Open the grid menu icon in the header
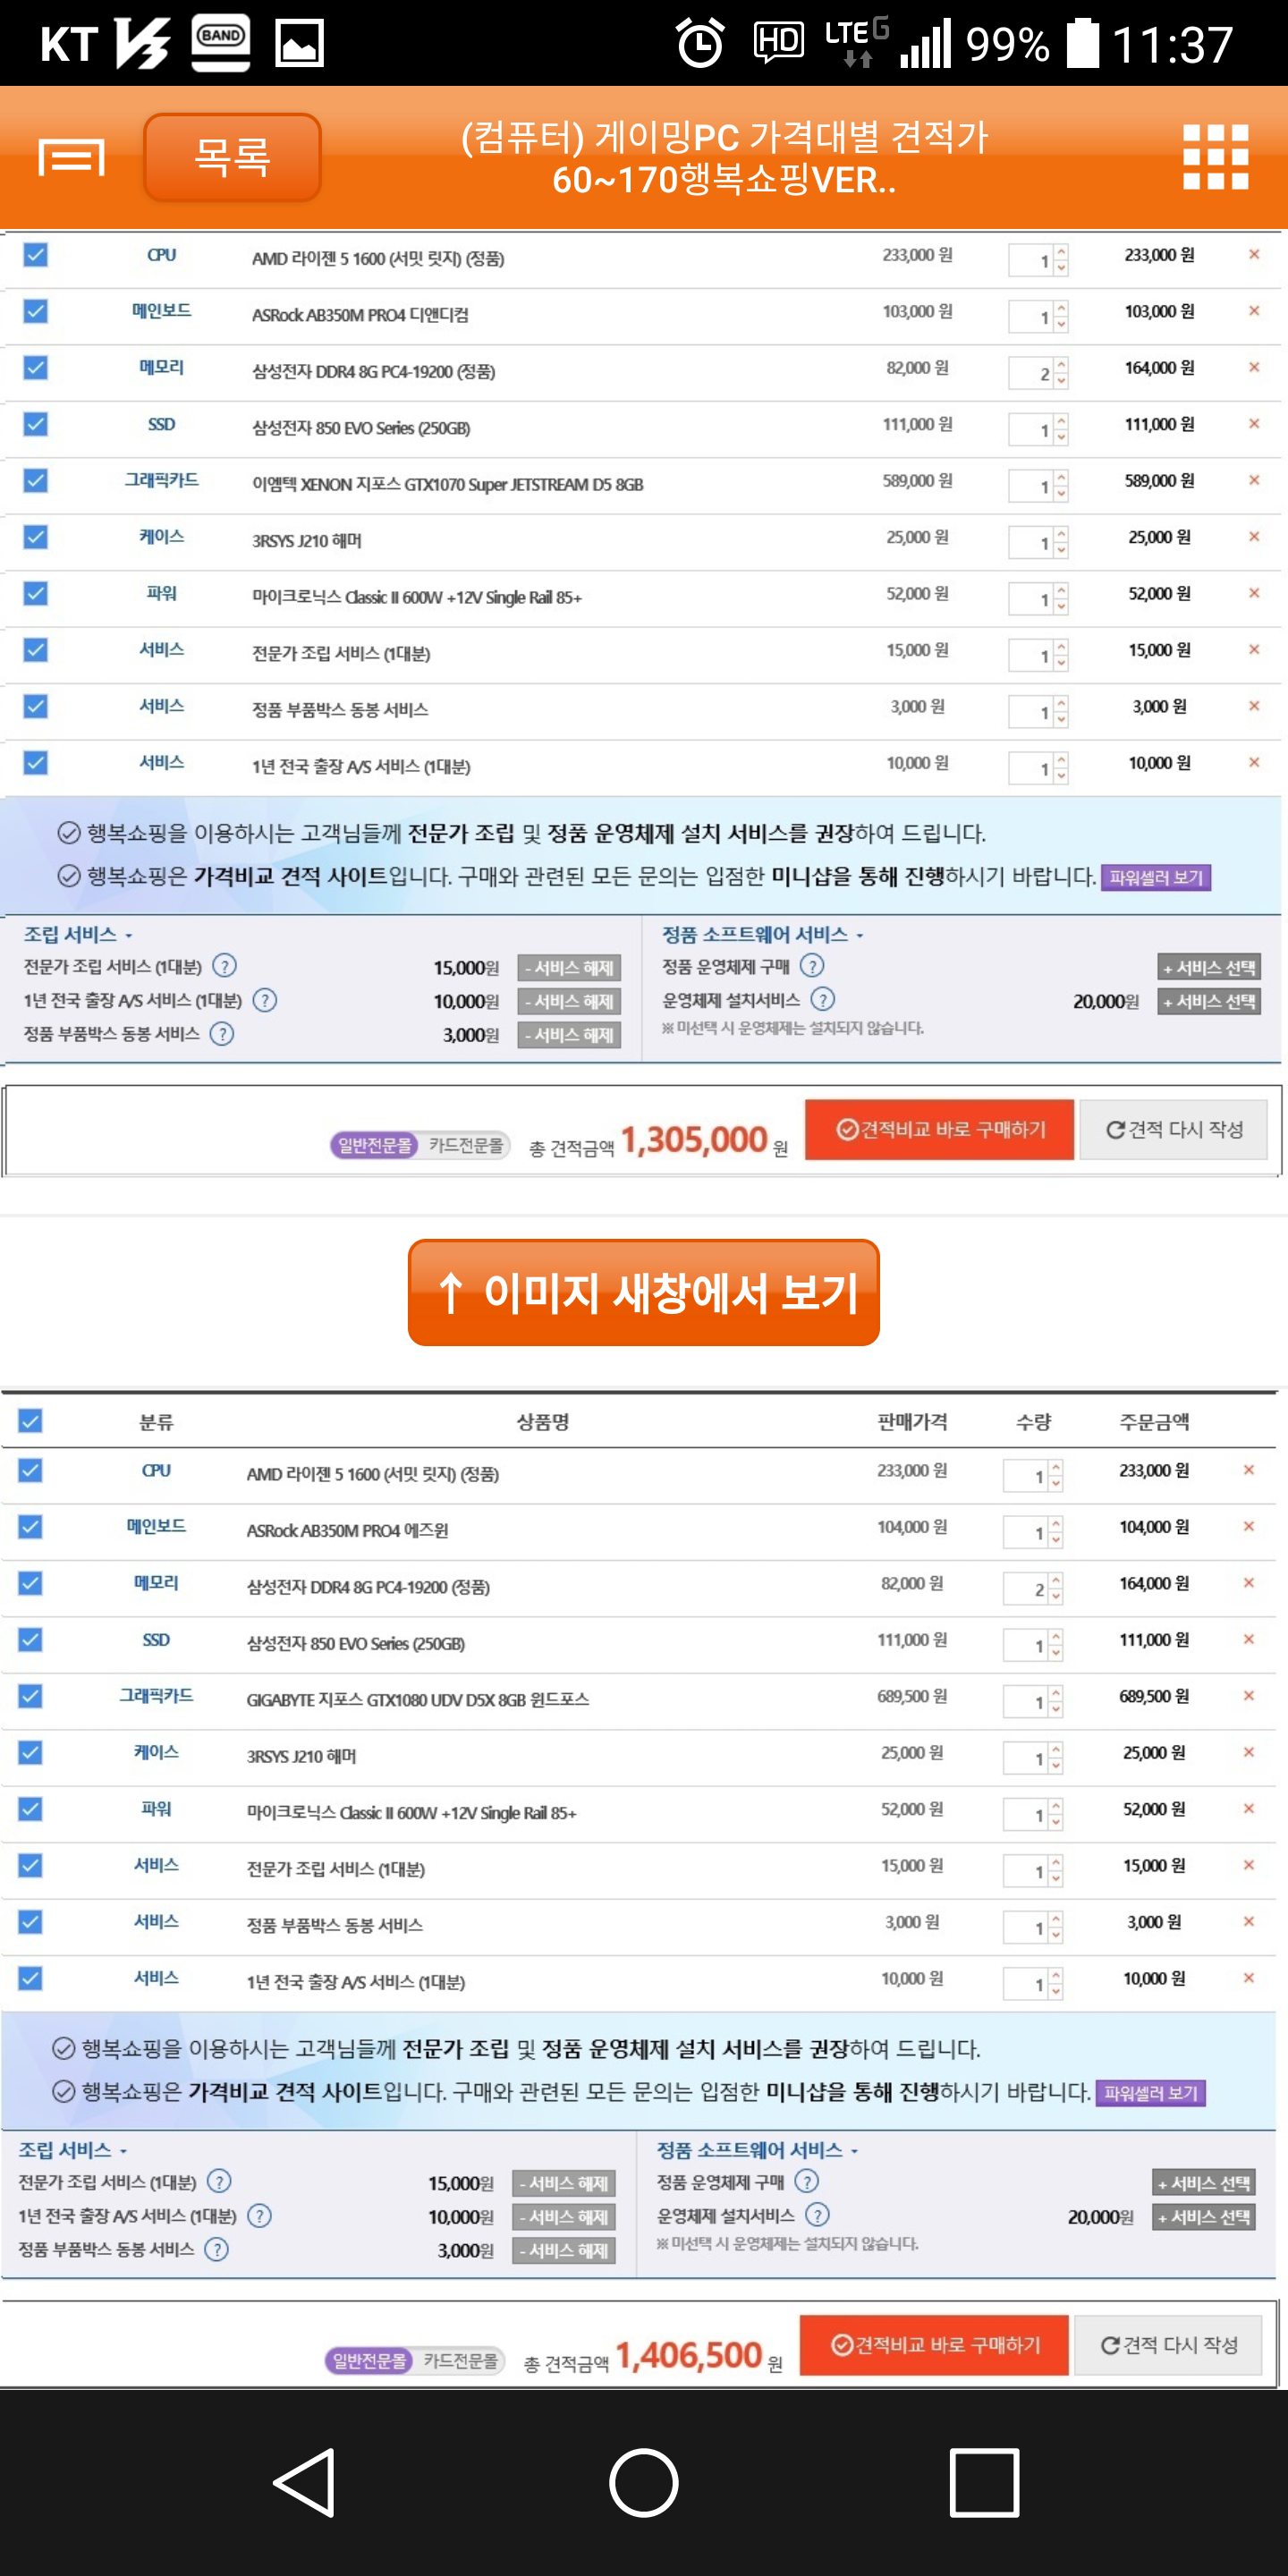The width and height of the screenshot is (1288, 2576). coord(1215,157)
